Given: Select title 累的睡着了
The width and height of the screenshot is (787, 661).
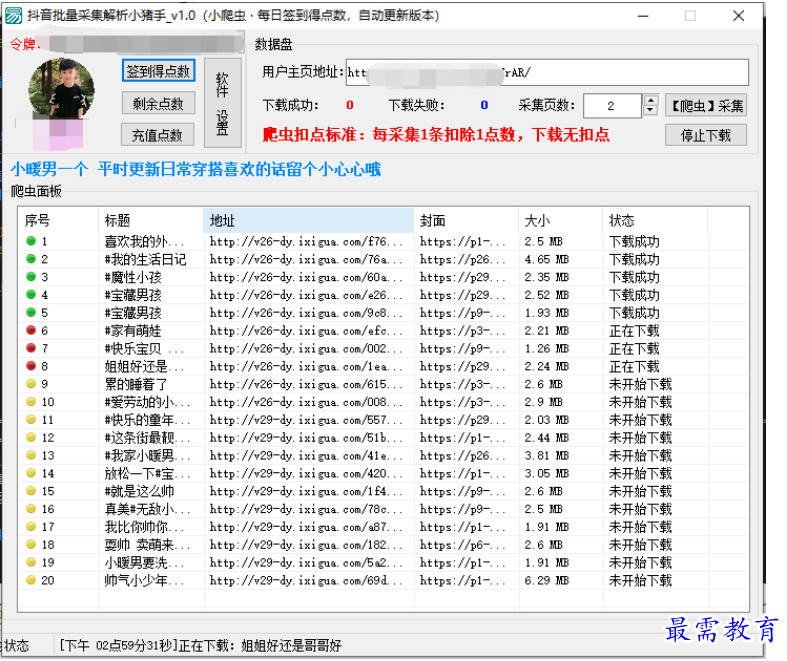Looking at the screenshot, I should point(136,384).
